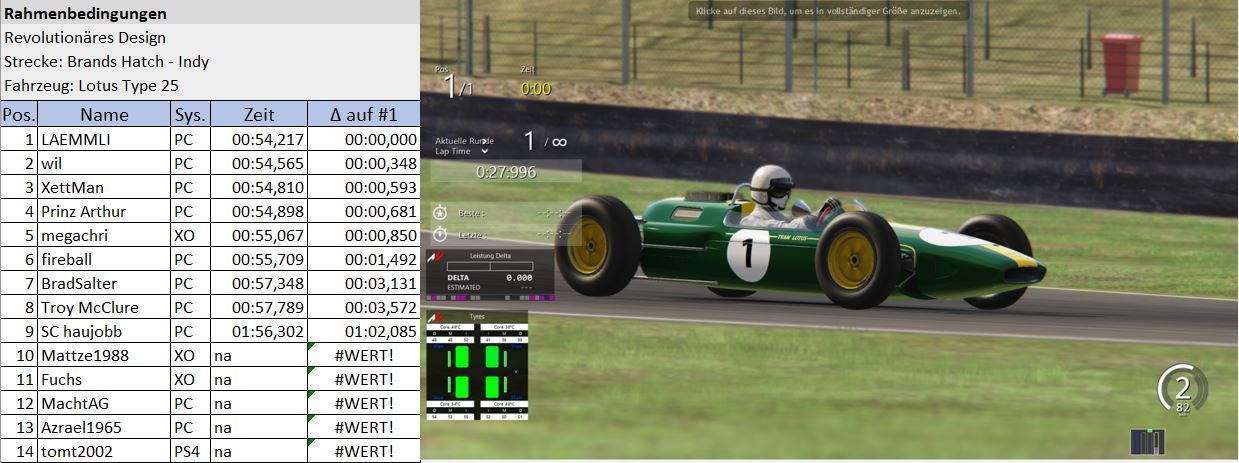Select the delta cell 00:03,572

(x=364, y=307)
